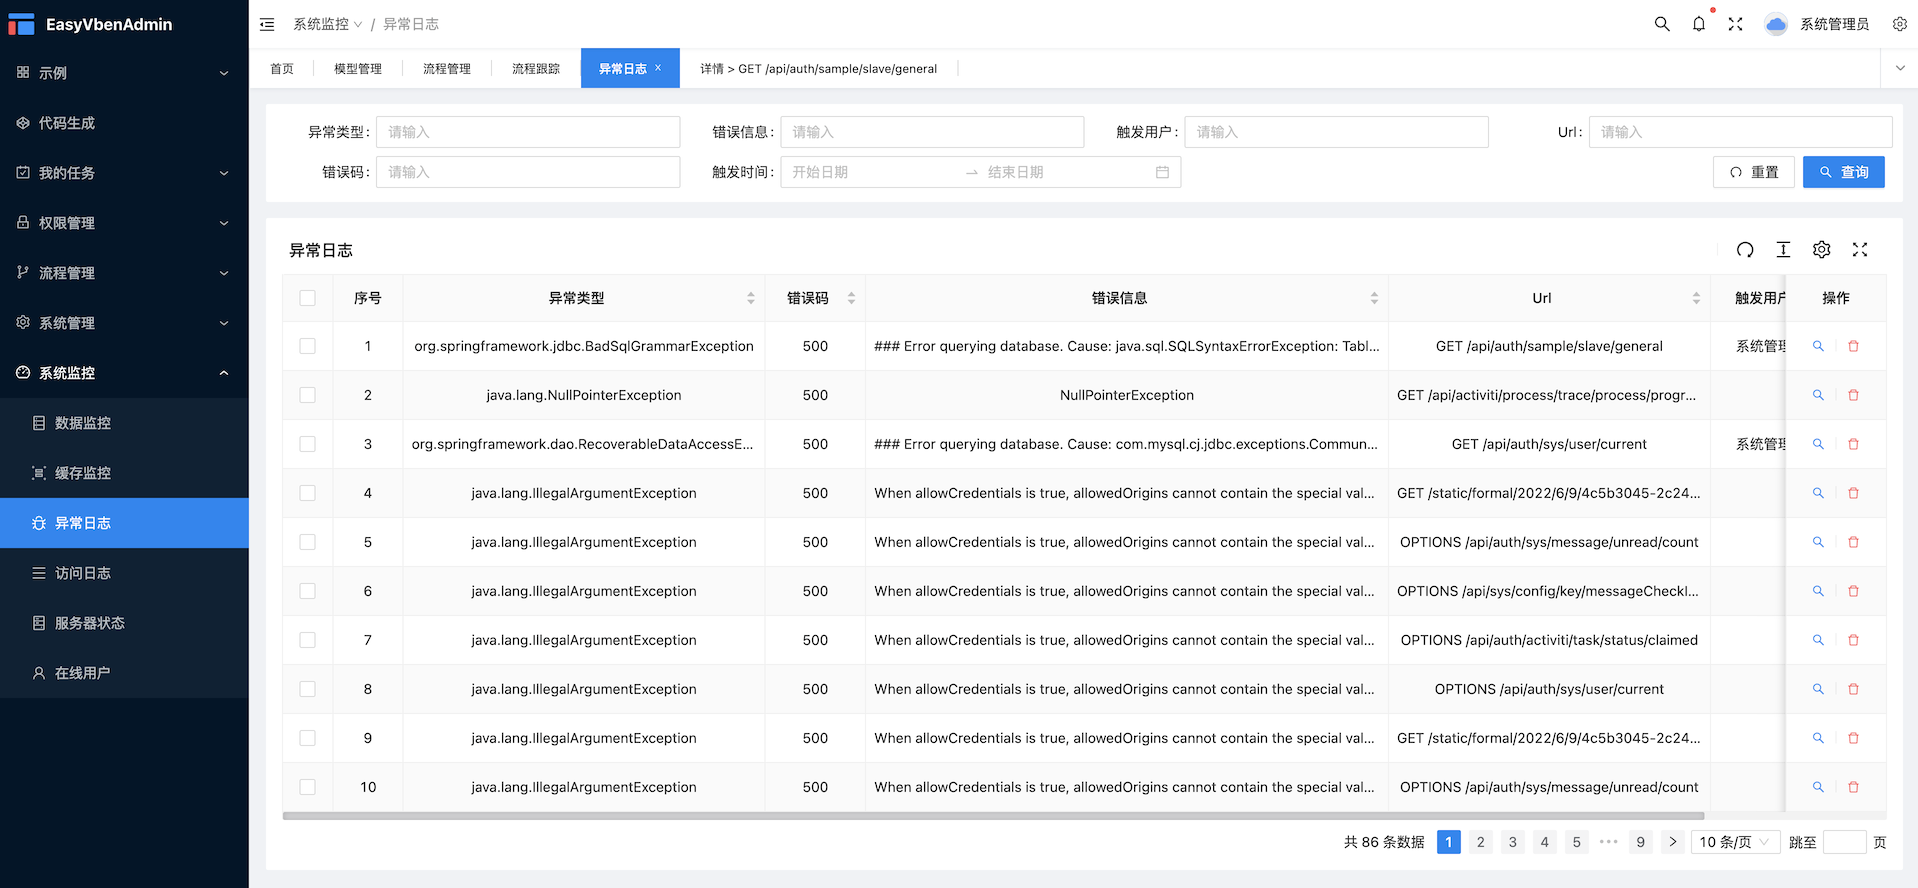Expand the 系统管理 sidebar menu
The height and width of the screenshot is (888, 1918).
[124, 323]
